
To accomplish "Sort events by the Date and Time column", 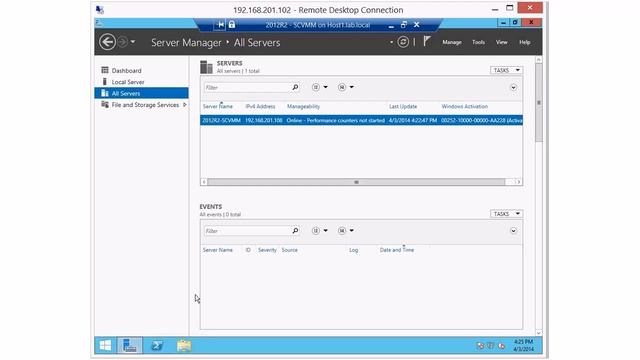I will pos(397,250).
